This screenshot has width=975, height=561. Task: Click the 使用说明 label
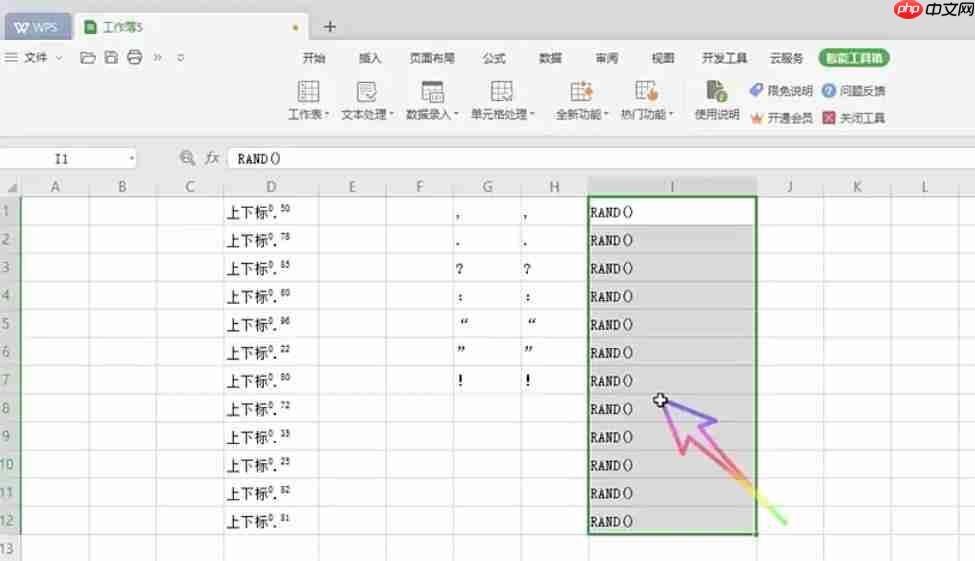pos(716,114)
